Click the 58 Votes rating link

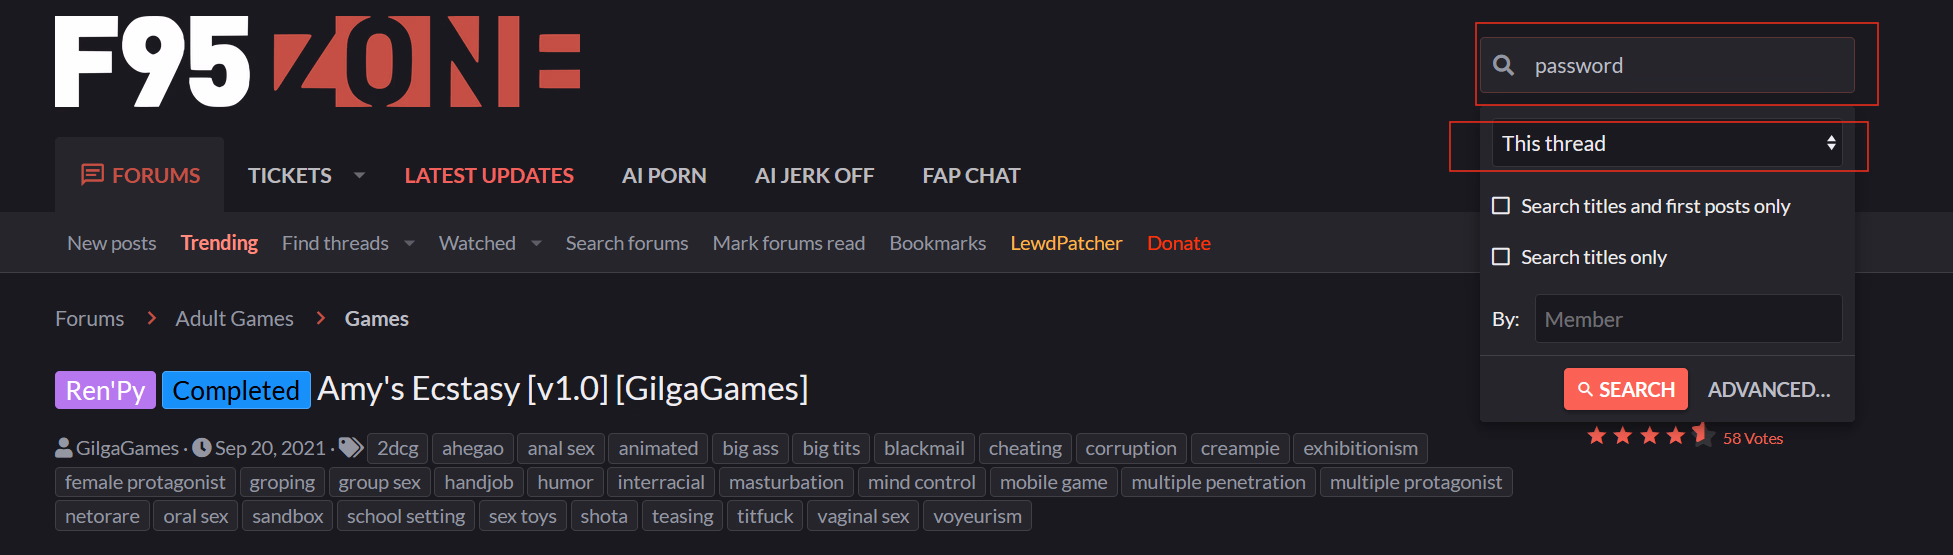tap(1752, 438)
